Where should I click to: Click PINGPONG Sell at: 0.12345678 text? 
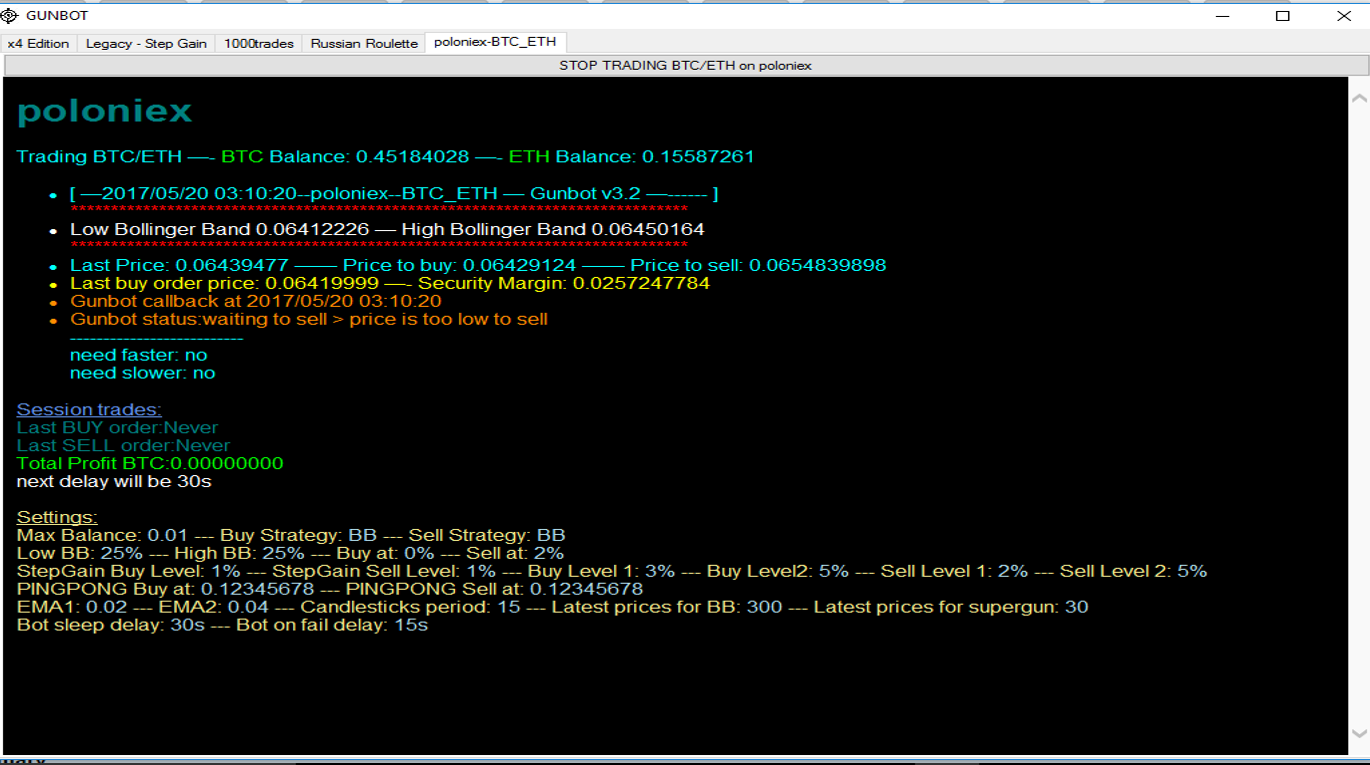(x=495, y=589)
